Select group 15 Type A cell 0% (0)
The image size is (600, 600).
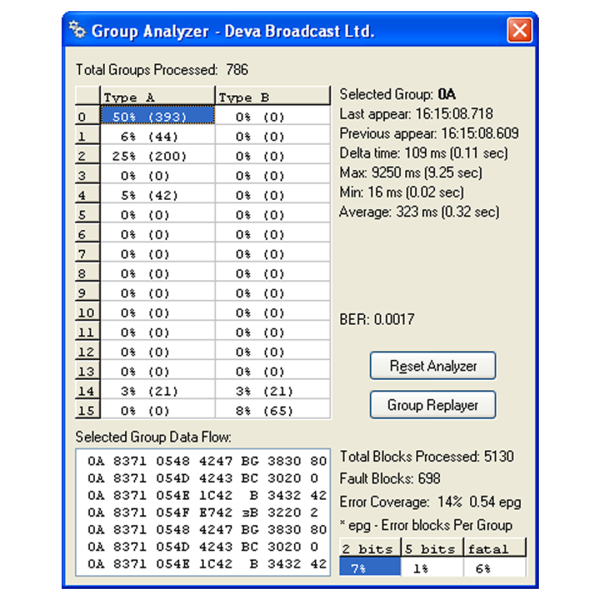tap(158, 410)
